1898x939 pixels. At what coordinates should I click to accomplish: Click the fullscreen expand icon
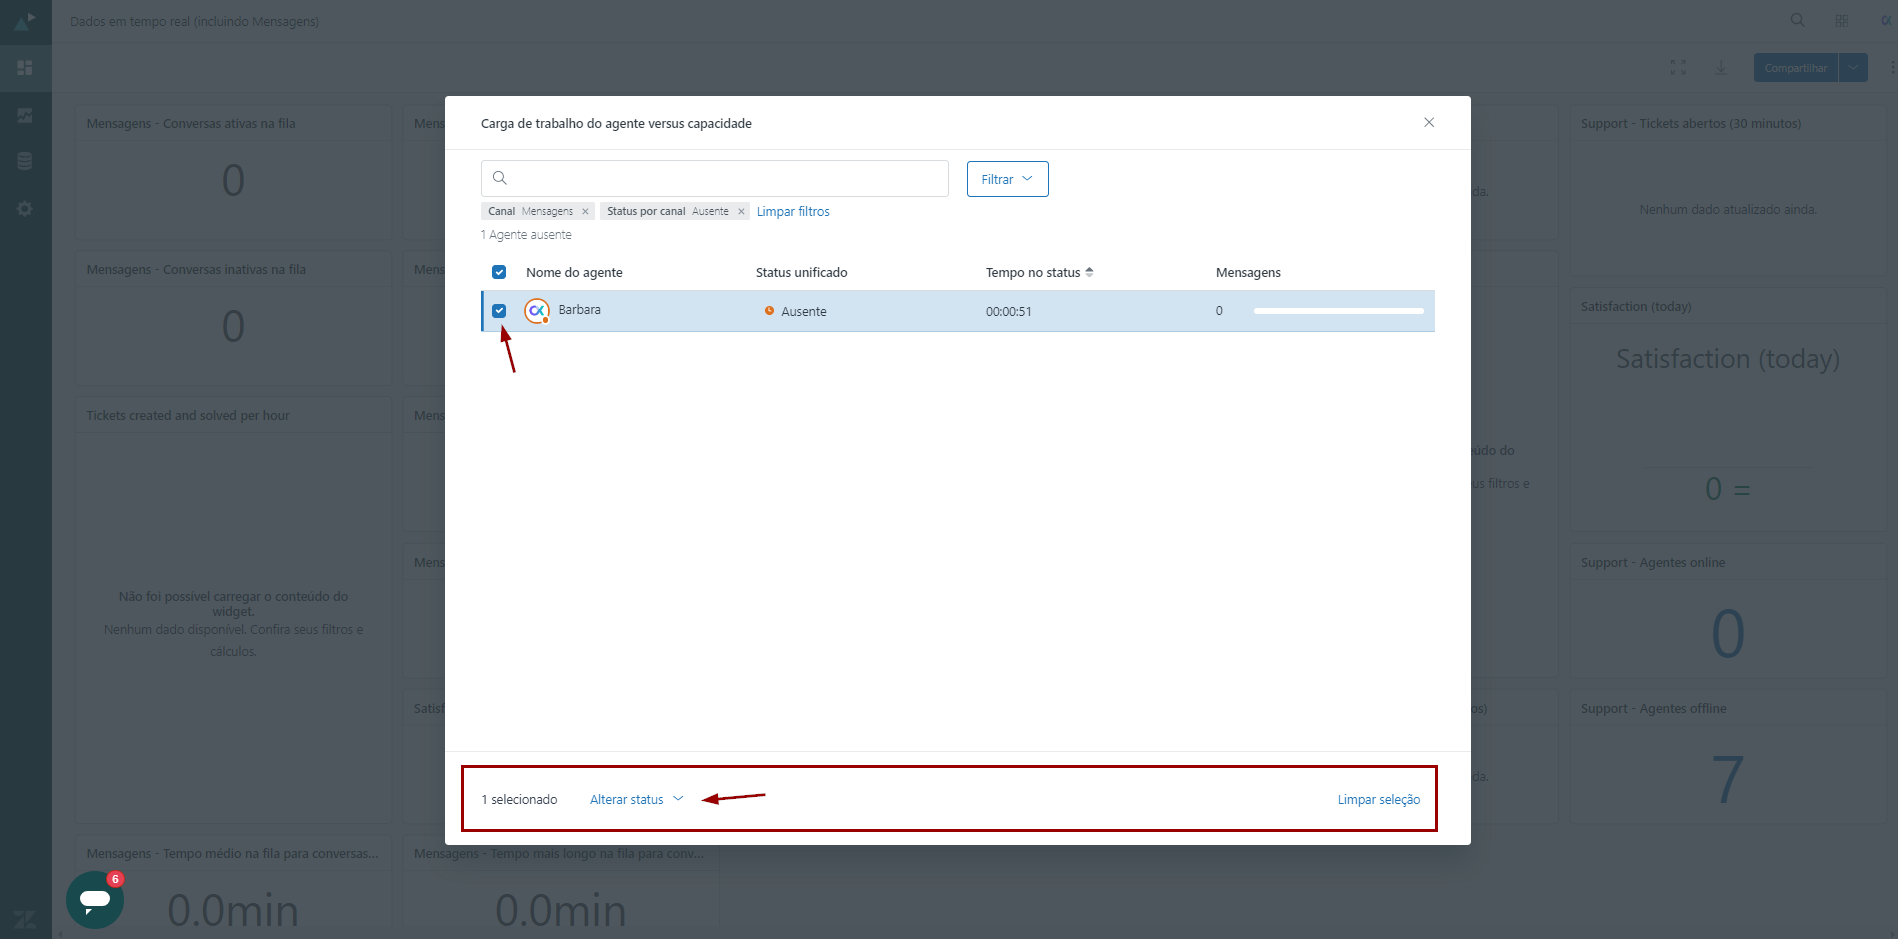pyautogui.click(x=1678, y=68)
